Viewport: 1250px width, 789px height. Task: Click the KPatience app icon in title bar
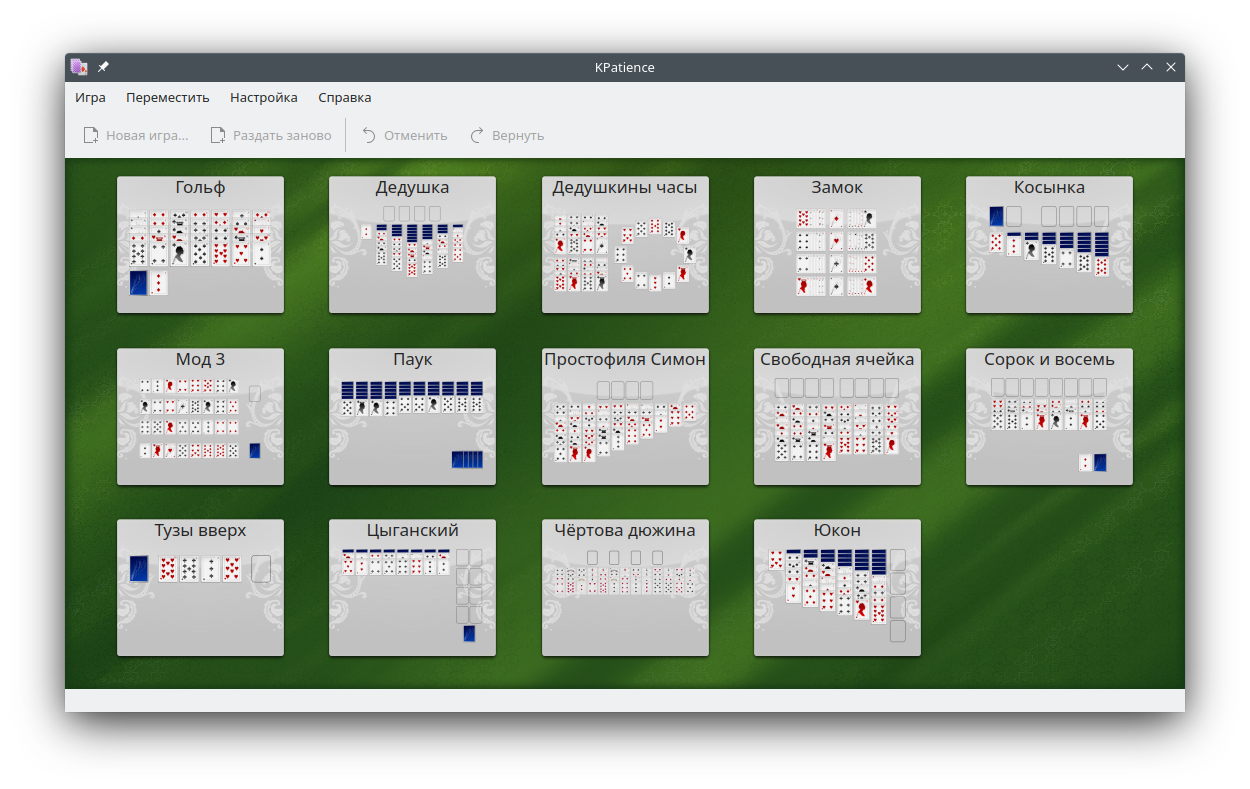pyautogui.click(x=79, y=67)
